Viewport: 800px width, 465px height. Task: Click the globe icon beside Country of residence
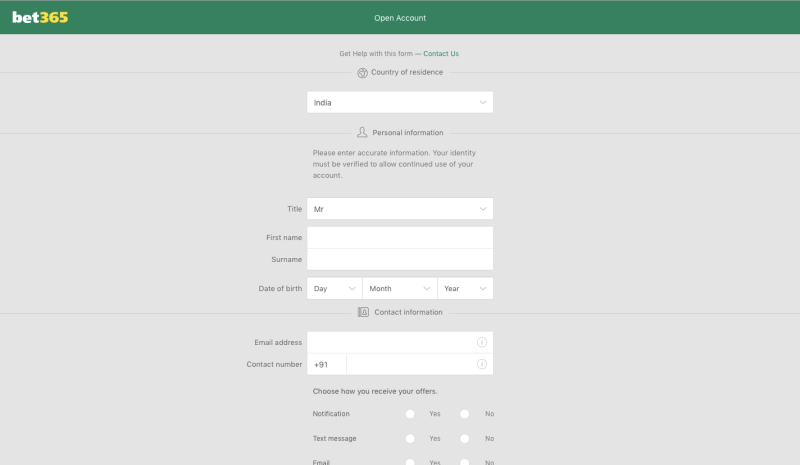[362, 73]
